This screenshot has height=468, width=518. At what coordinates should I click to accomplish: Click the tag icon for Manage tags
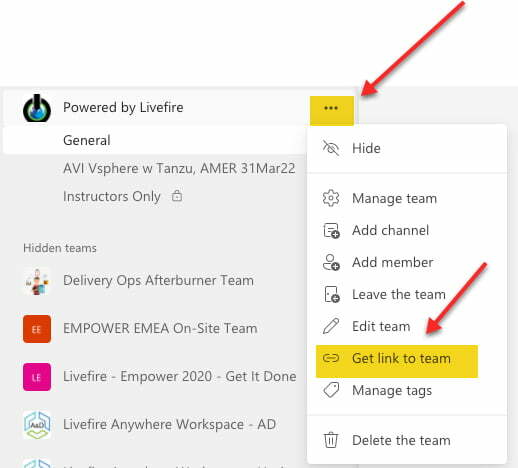tap(331, 390)
